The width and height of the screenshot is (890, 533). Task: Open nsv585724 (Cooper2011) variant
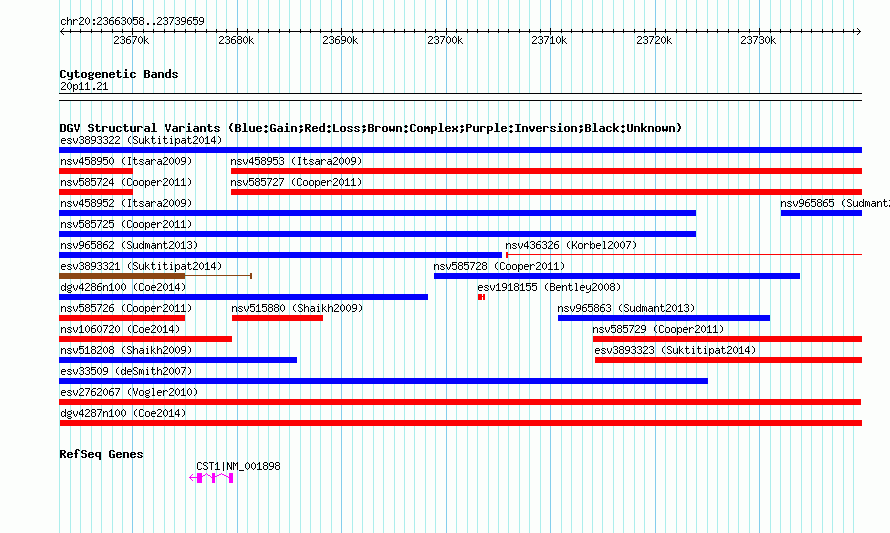pyautogui.click(x=126, y=182)
